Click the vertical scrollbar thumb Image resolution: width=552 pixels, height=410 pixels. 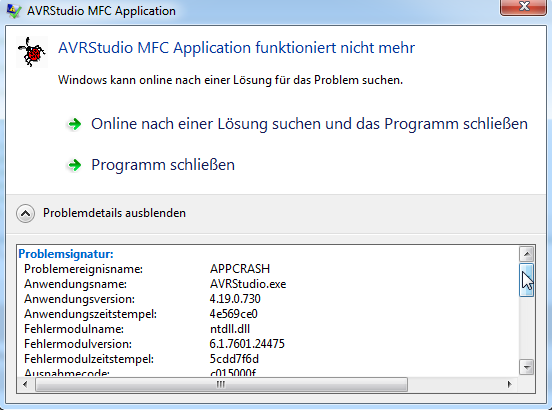coord(527,280)
